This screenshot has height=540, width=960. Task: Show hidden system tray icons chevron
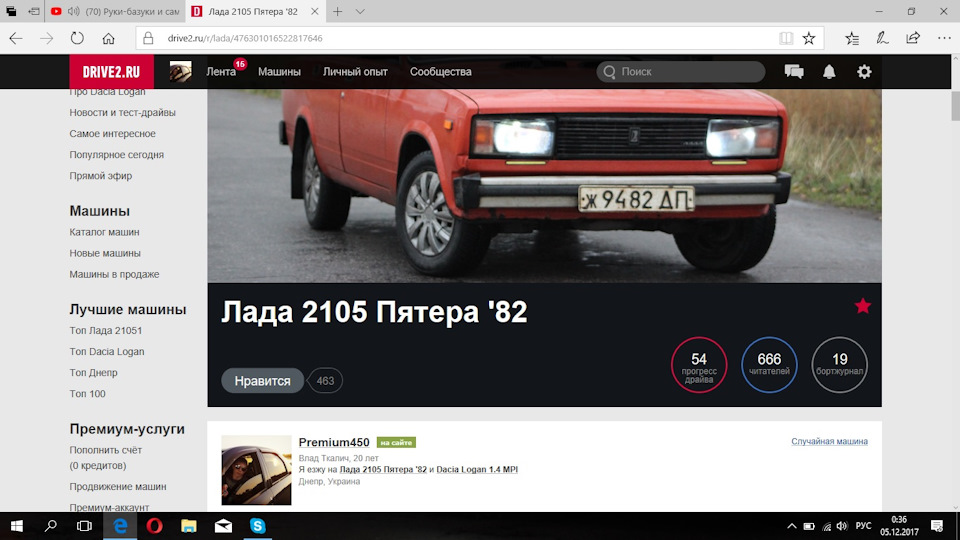coord(792,526)
